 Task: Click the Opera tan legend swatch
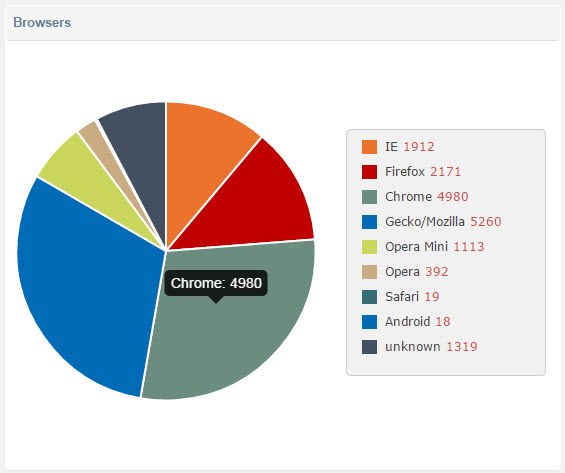pyautogui.click(x=369, y=272)
